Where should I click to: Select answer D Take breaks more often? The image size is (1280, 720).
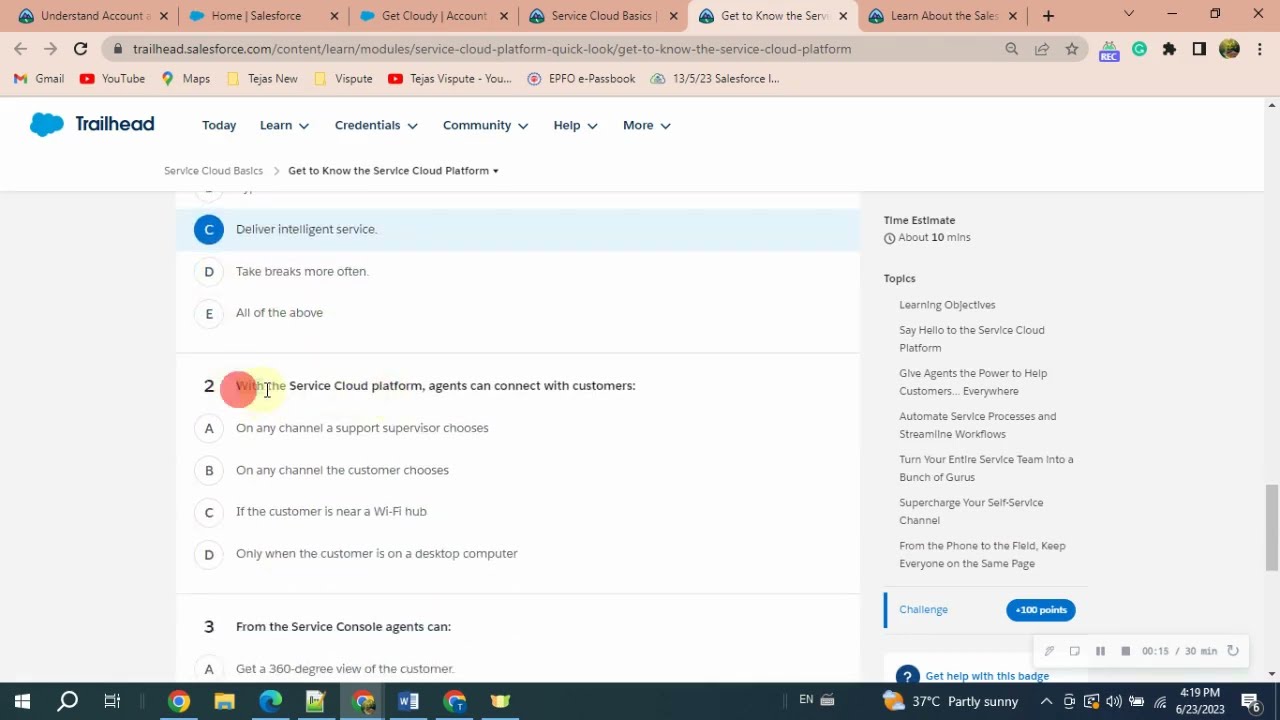coord(518,271)
